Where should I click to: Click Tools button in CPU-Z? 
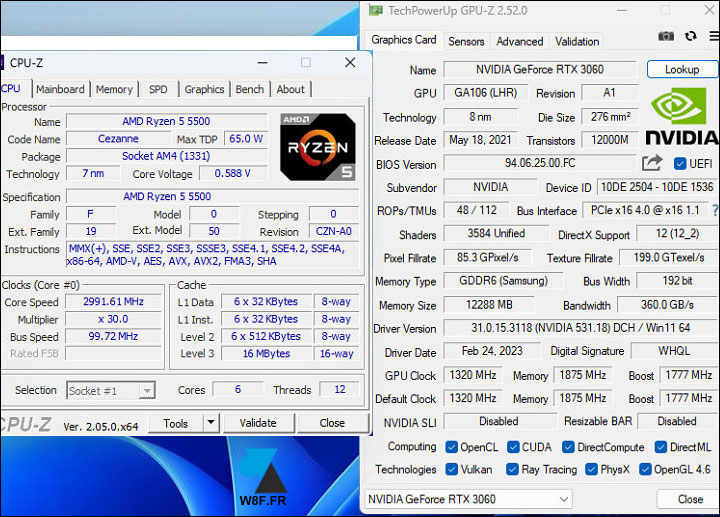pos(176,423)
